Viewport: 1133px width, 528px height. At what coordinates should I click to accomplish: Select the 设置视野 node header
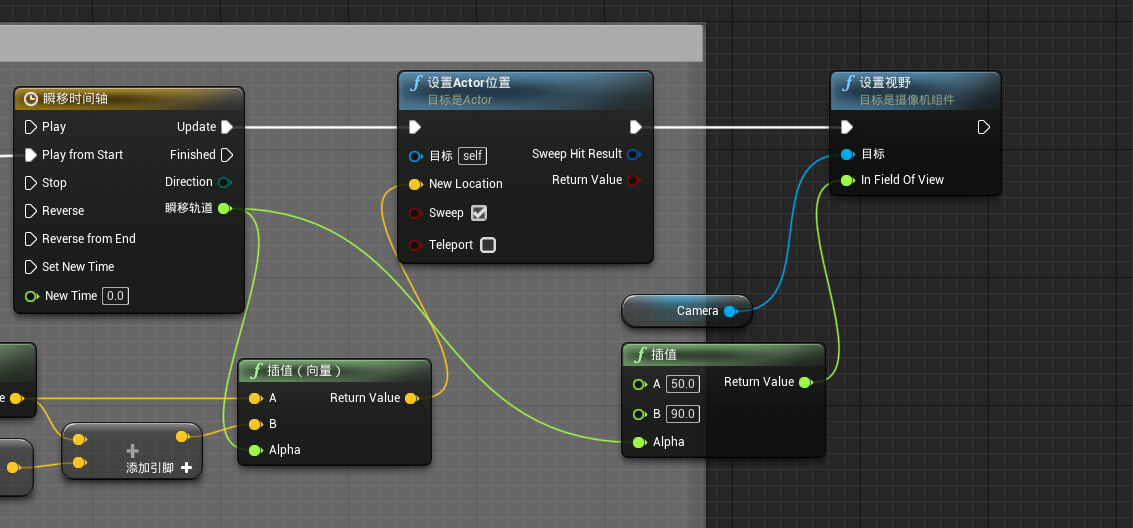point(916,91)
